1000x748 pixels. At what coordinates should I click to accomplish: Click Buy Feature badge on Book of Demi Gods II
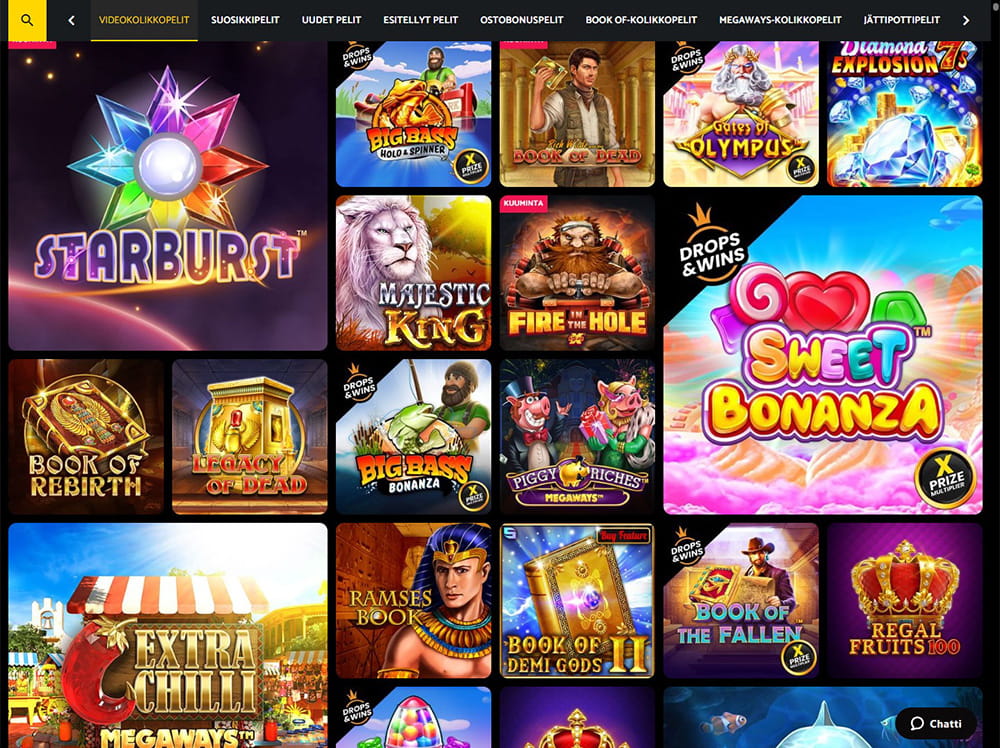coord(623,536)
